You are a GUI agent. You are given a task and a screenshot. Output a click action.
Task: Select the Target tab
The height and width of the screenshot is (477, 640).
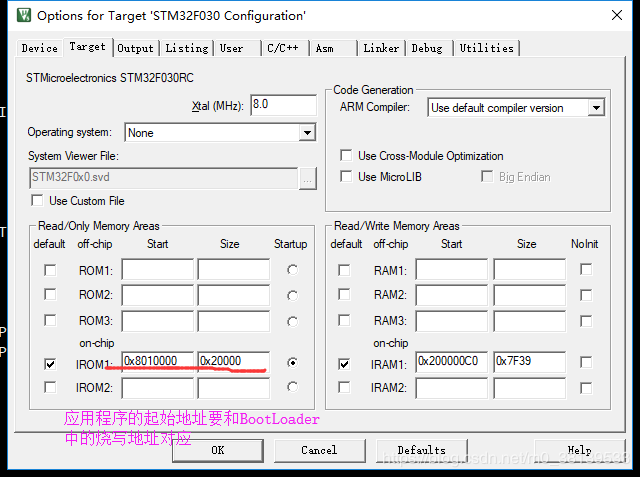click(x=87, y=47)
